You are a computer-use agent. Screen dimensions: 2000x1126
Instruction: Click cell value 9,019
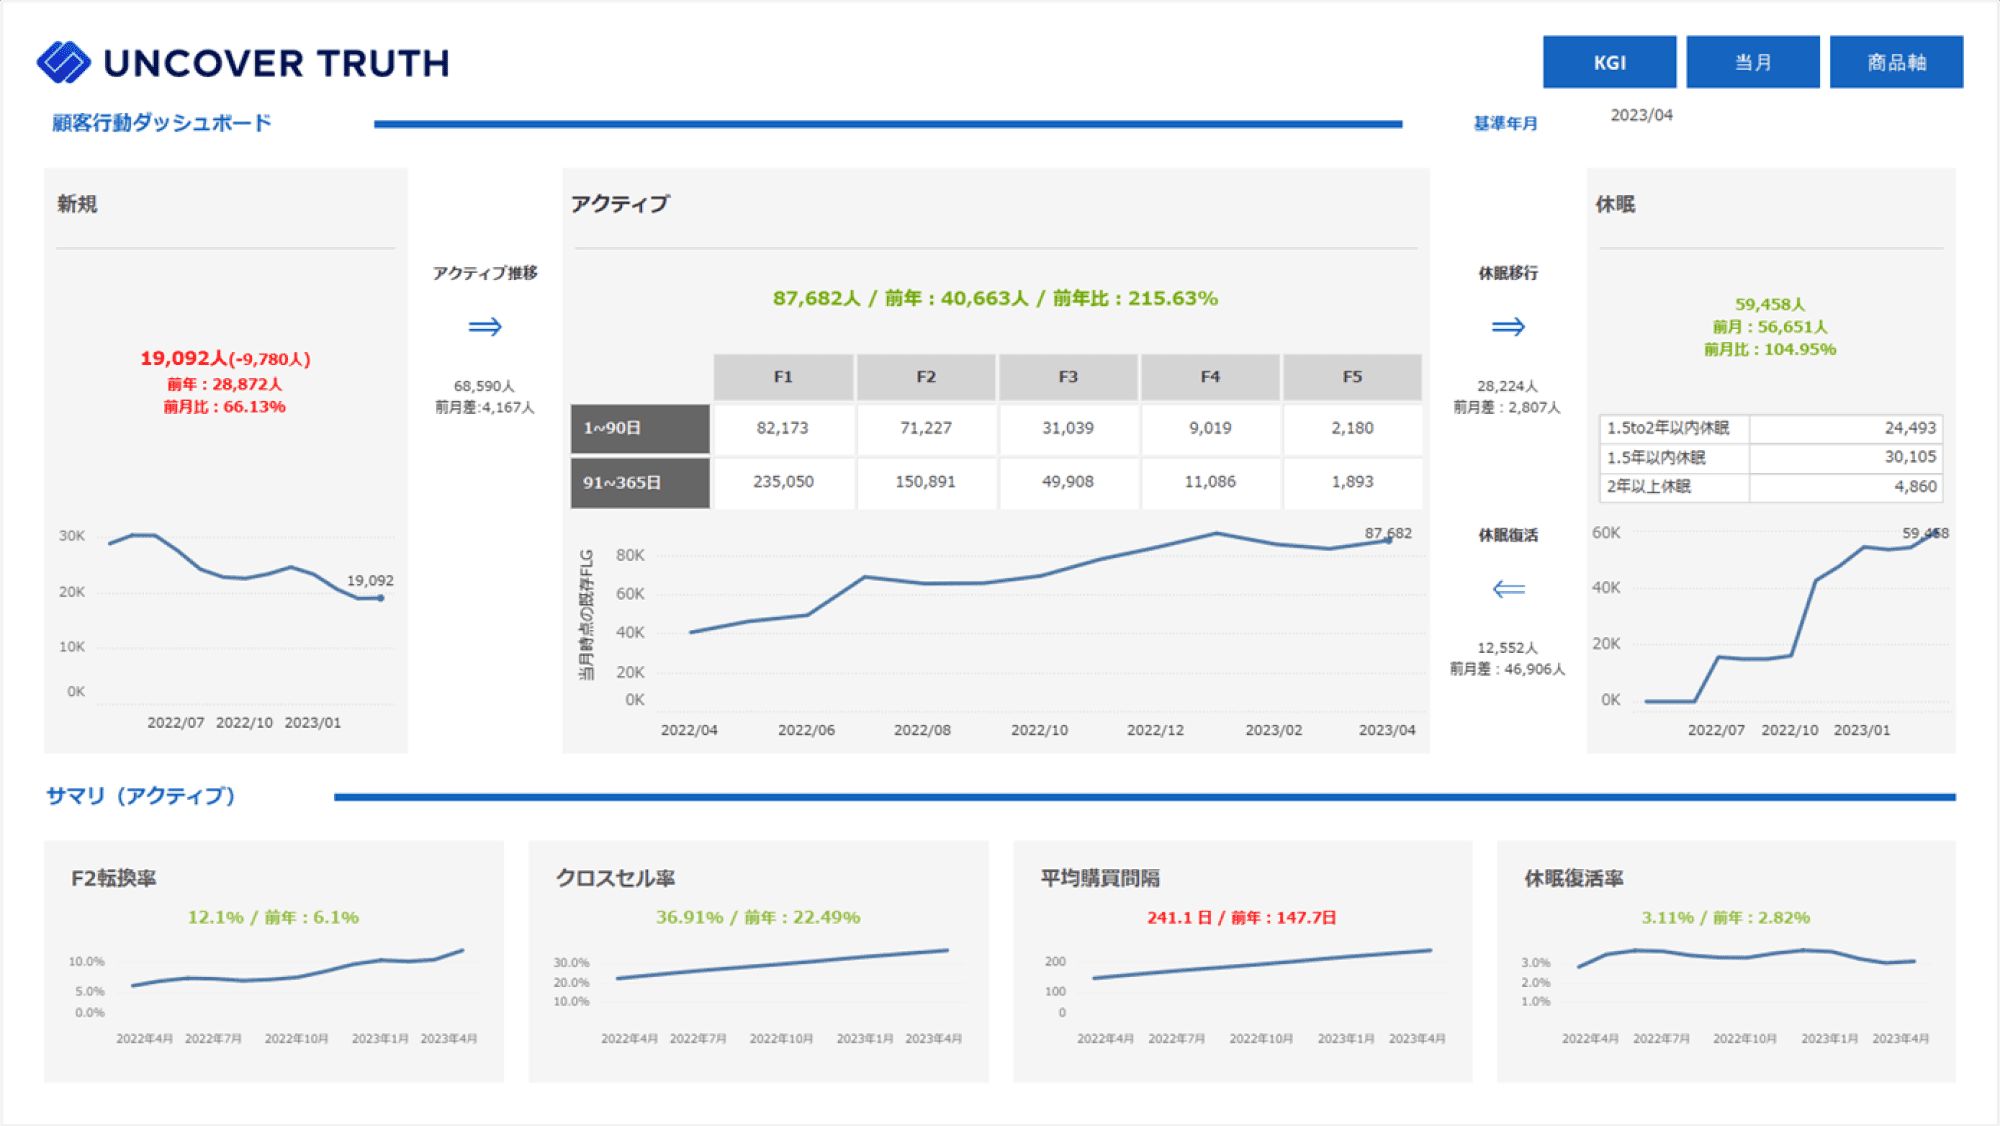[x=1210, y=428]
